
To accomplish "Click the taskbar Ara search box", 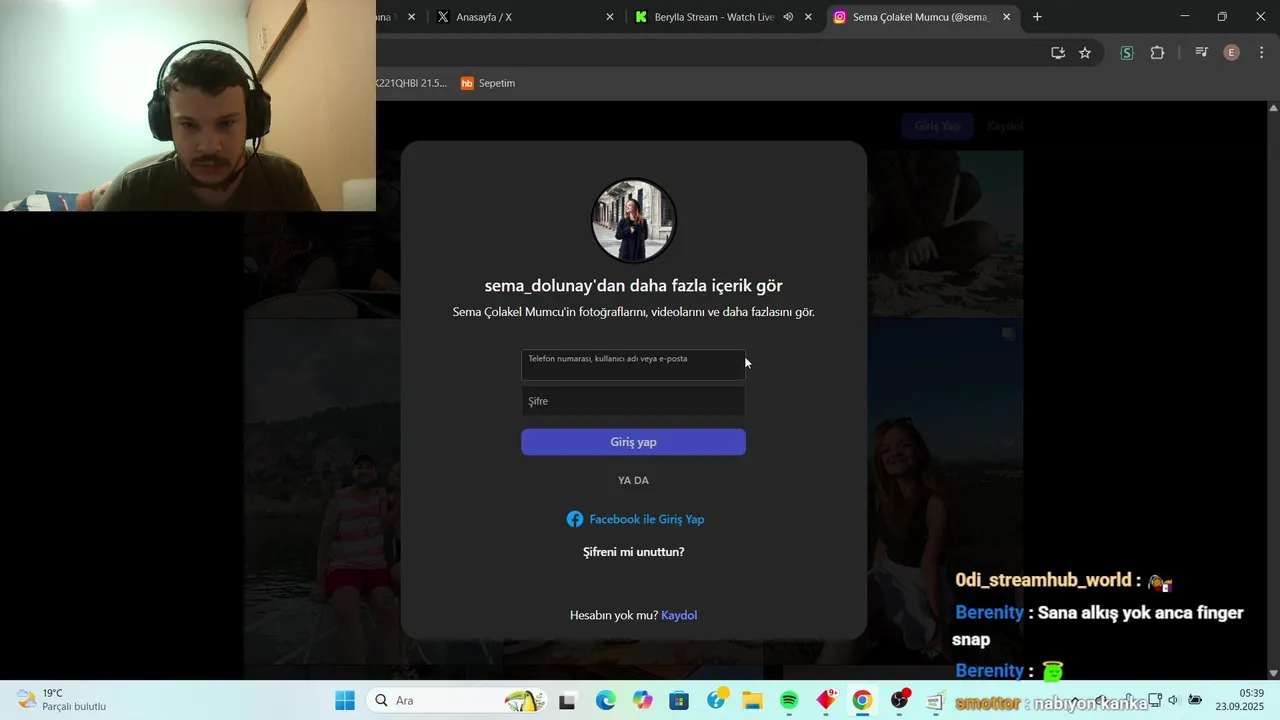I will pyautogui.click(x=457, y=701).
